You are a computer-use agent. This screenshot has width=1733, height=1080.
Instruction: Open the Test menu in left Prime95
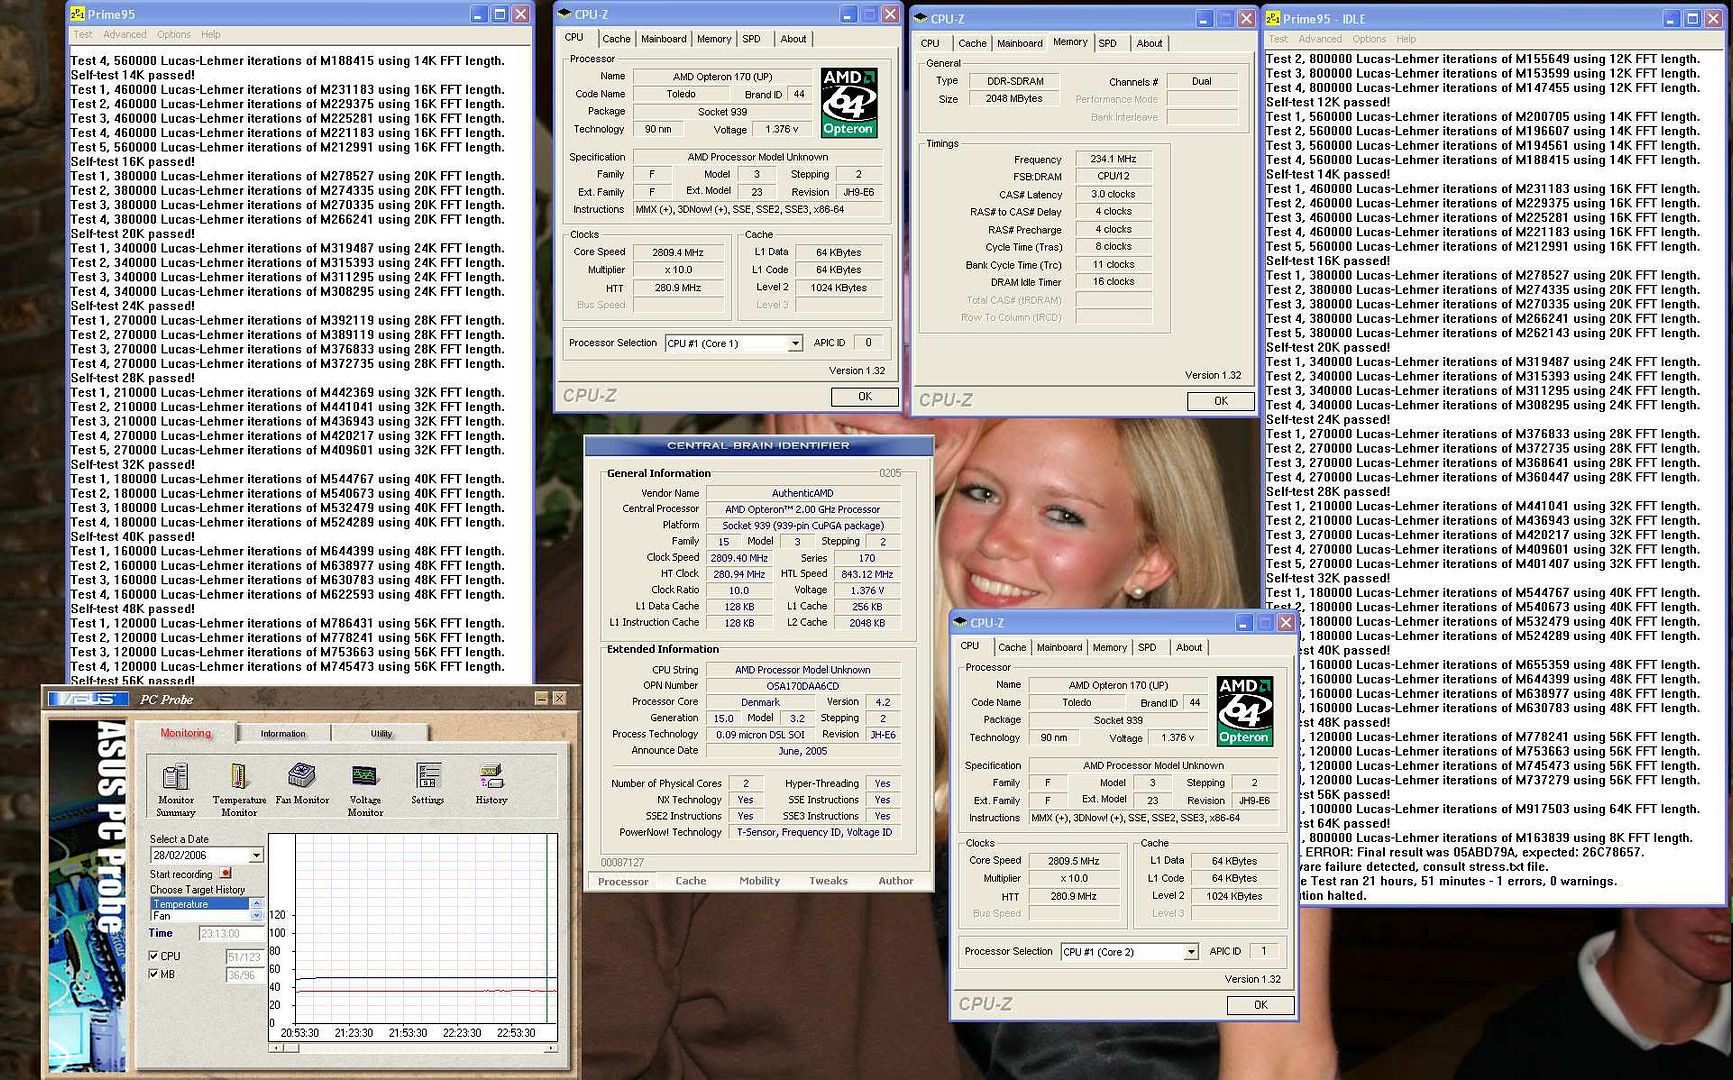(x=83, y=34)
